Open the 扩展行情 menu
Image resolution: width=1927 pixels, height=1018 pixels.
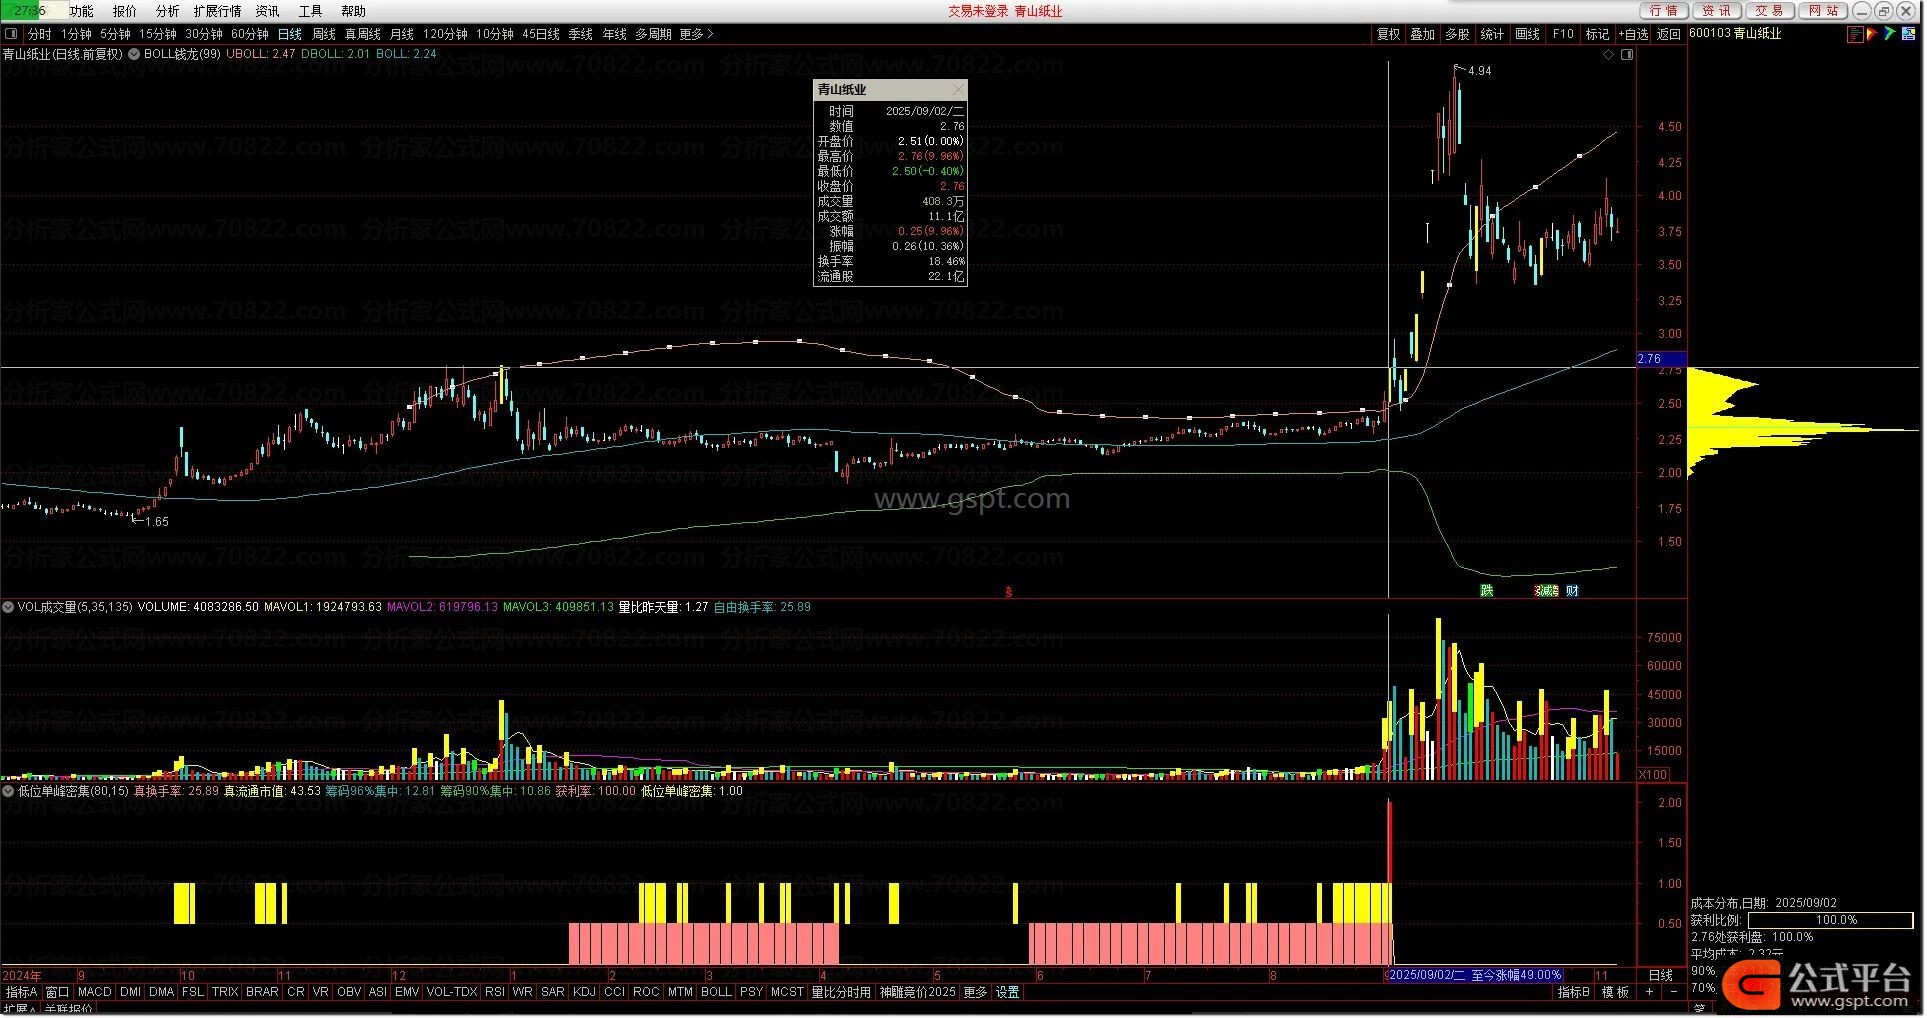point(217,11)
